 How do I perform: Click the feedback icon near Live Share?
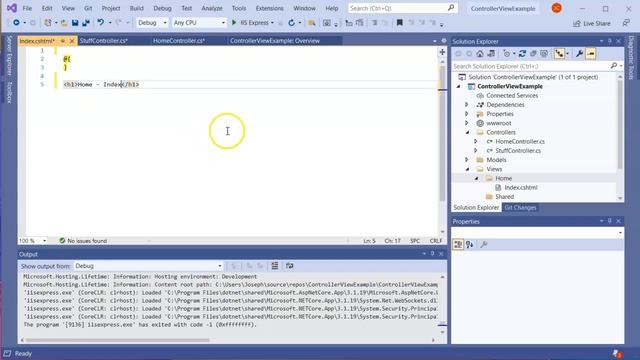click(626, 23)
